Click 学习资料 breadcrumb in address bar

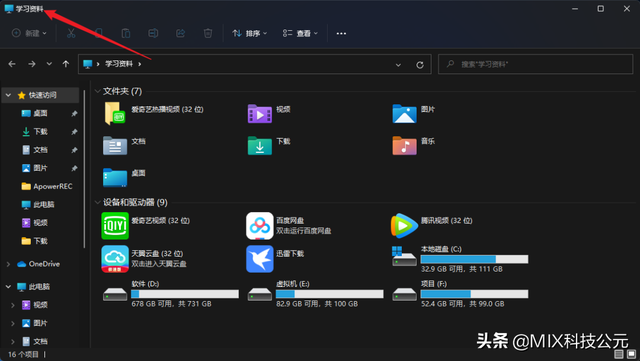click(119, 64)
